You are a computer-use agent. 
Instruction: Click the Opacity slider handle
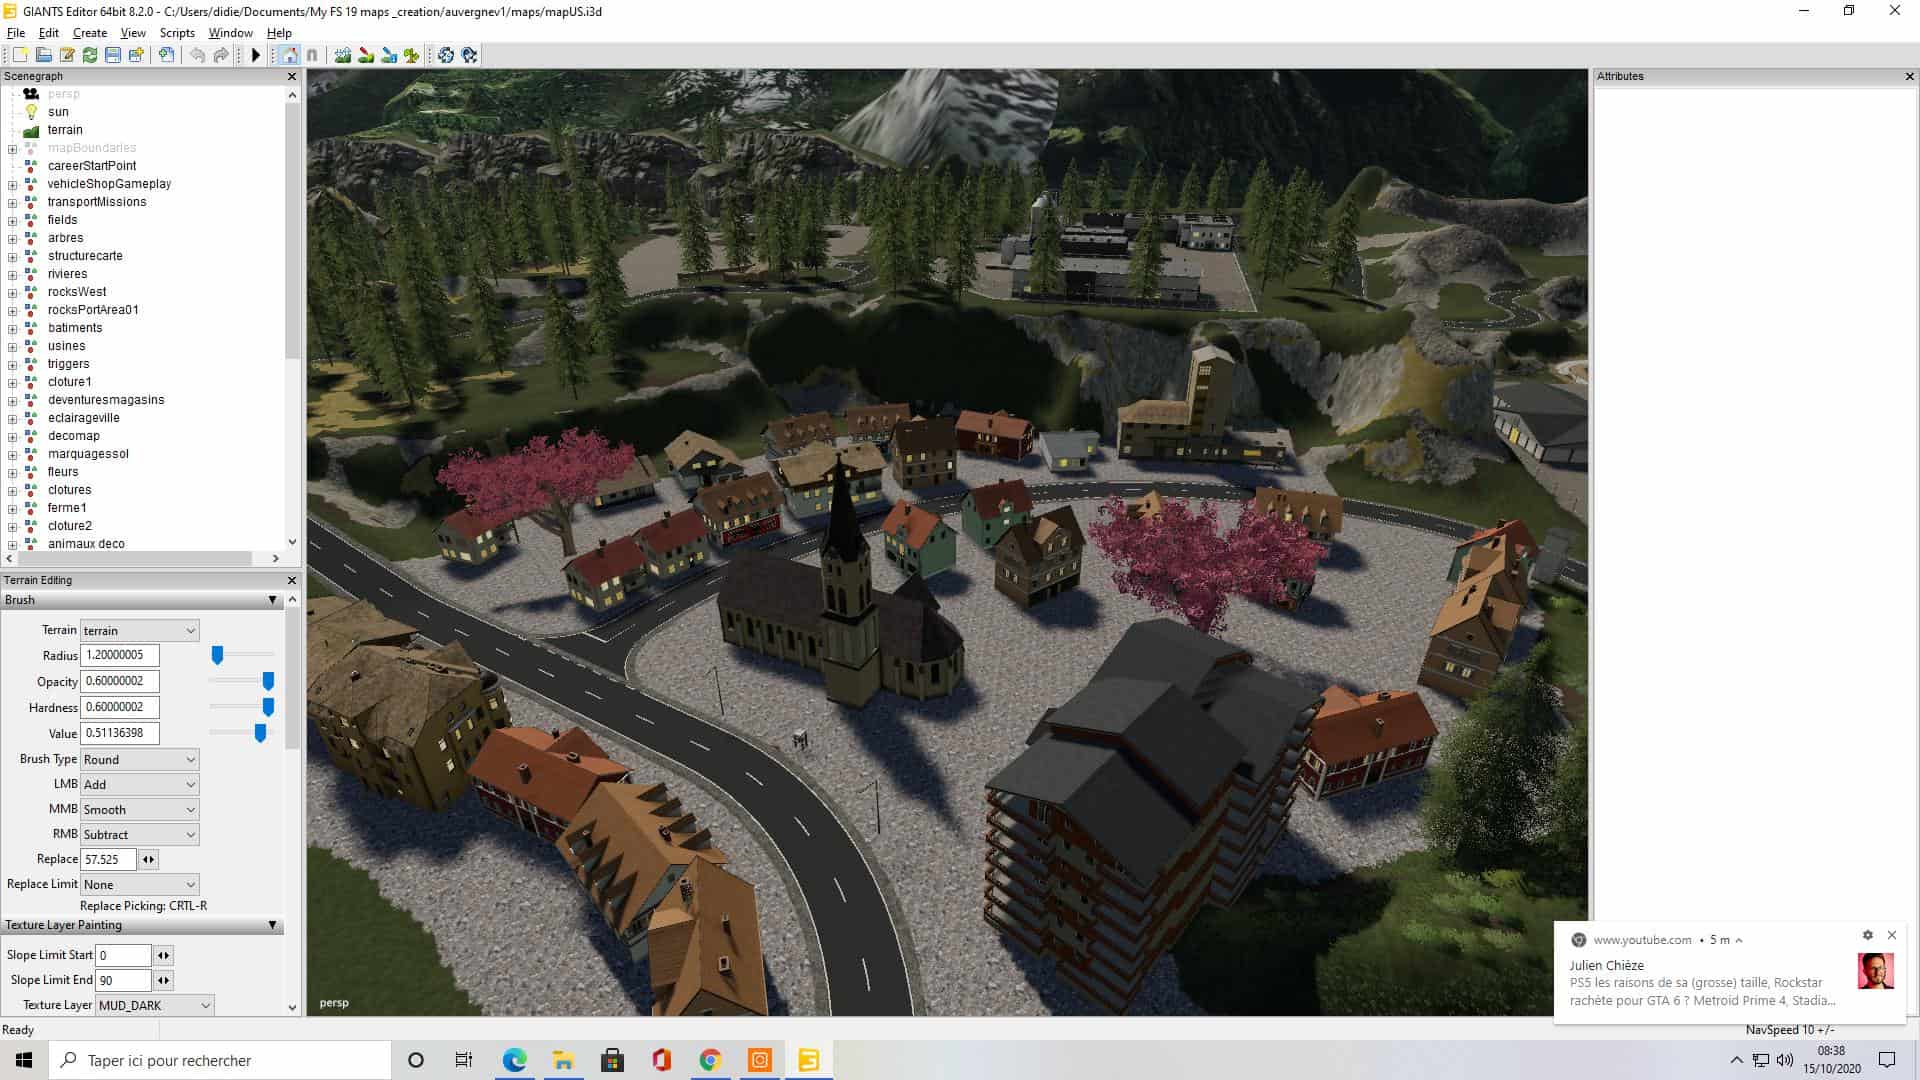coord(268,681)
